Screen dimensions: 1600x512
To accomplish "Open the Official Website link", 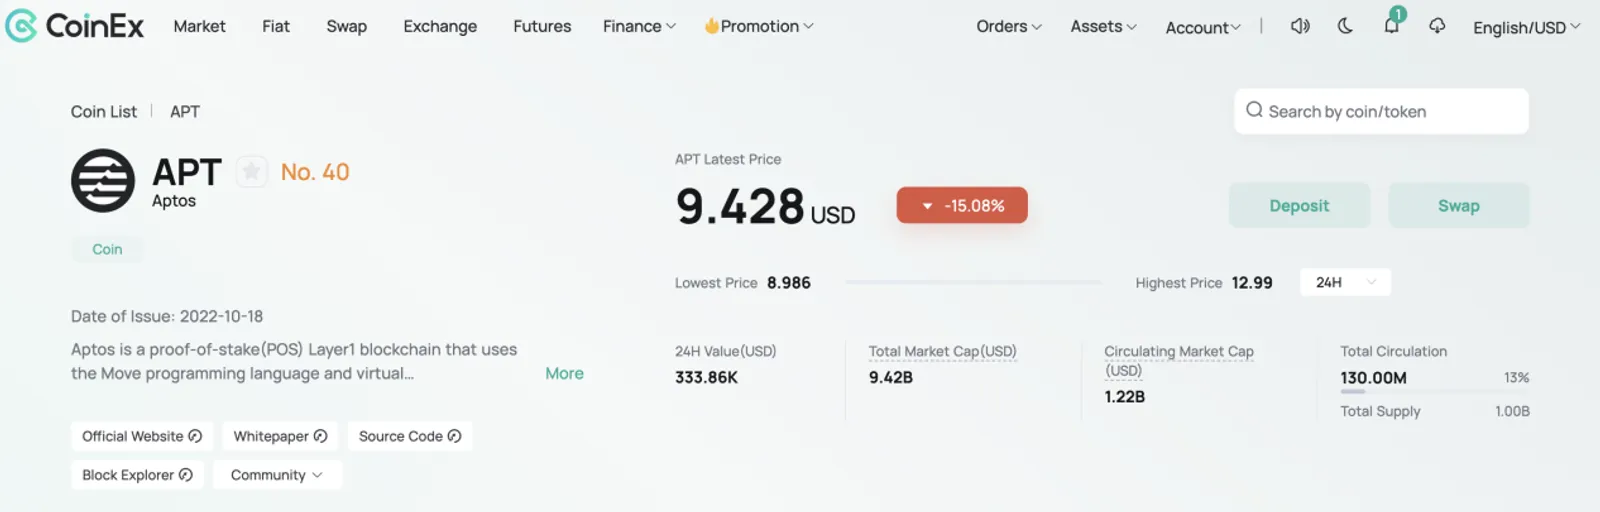I will point(142,436).
